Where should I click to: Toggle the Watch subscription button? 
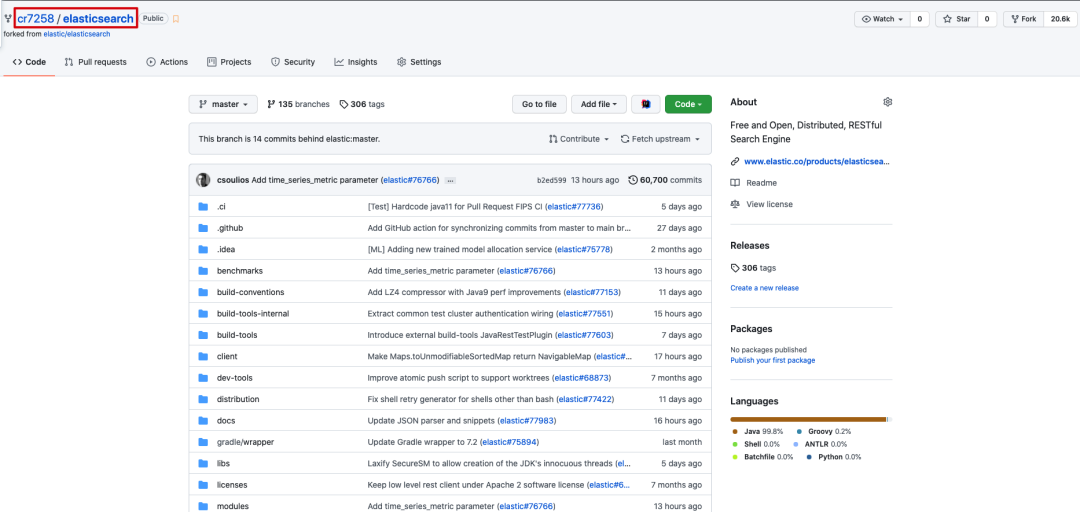tap(880, 19)
